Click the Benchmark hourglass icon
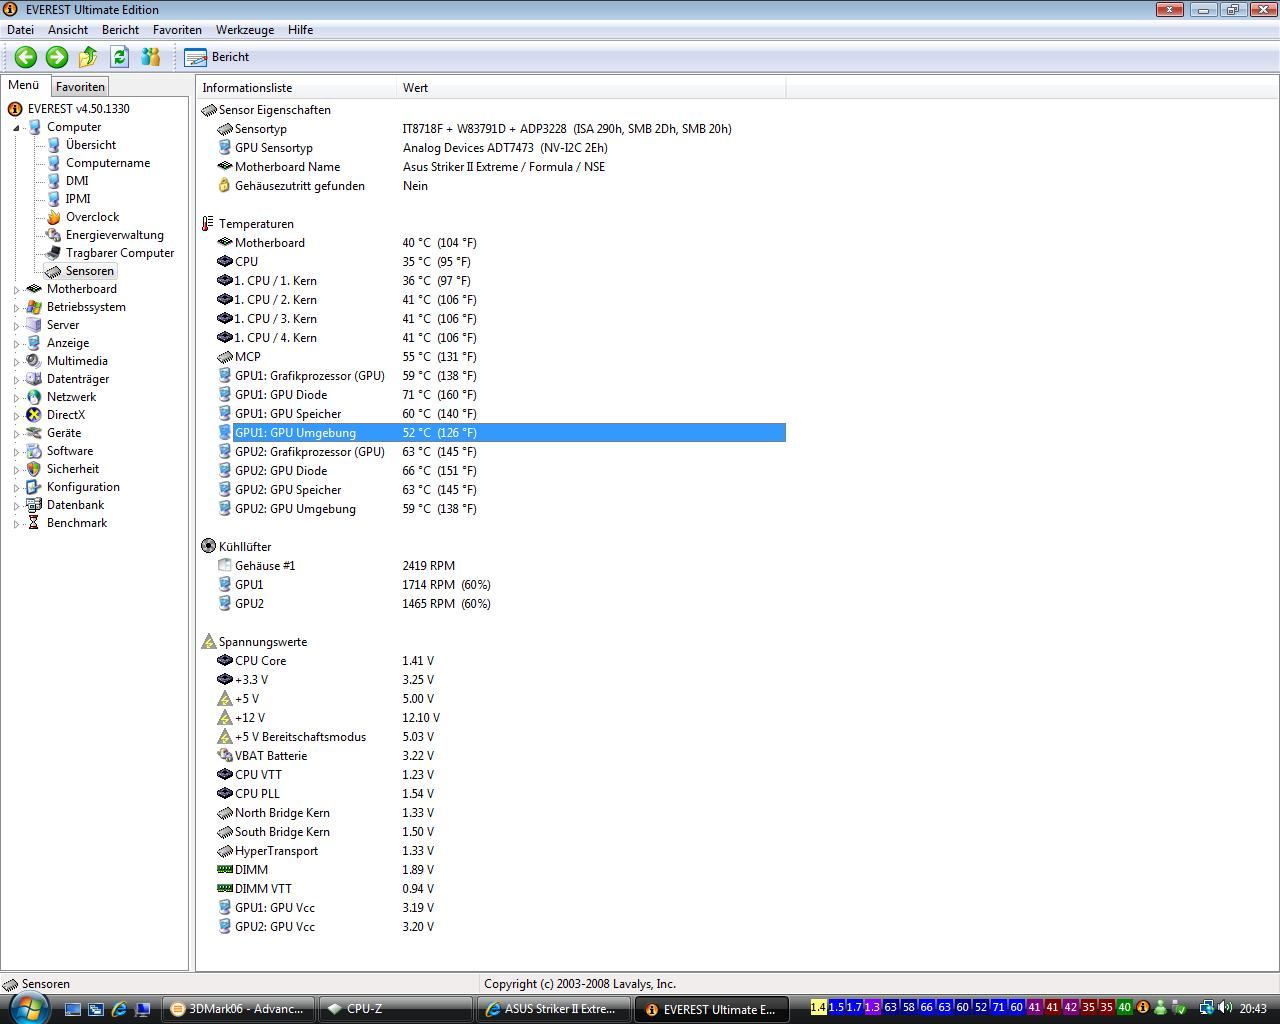The image size is (1280, 1024). (34, 523)
